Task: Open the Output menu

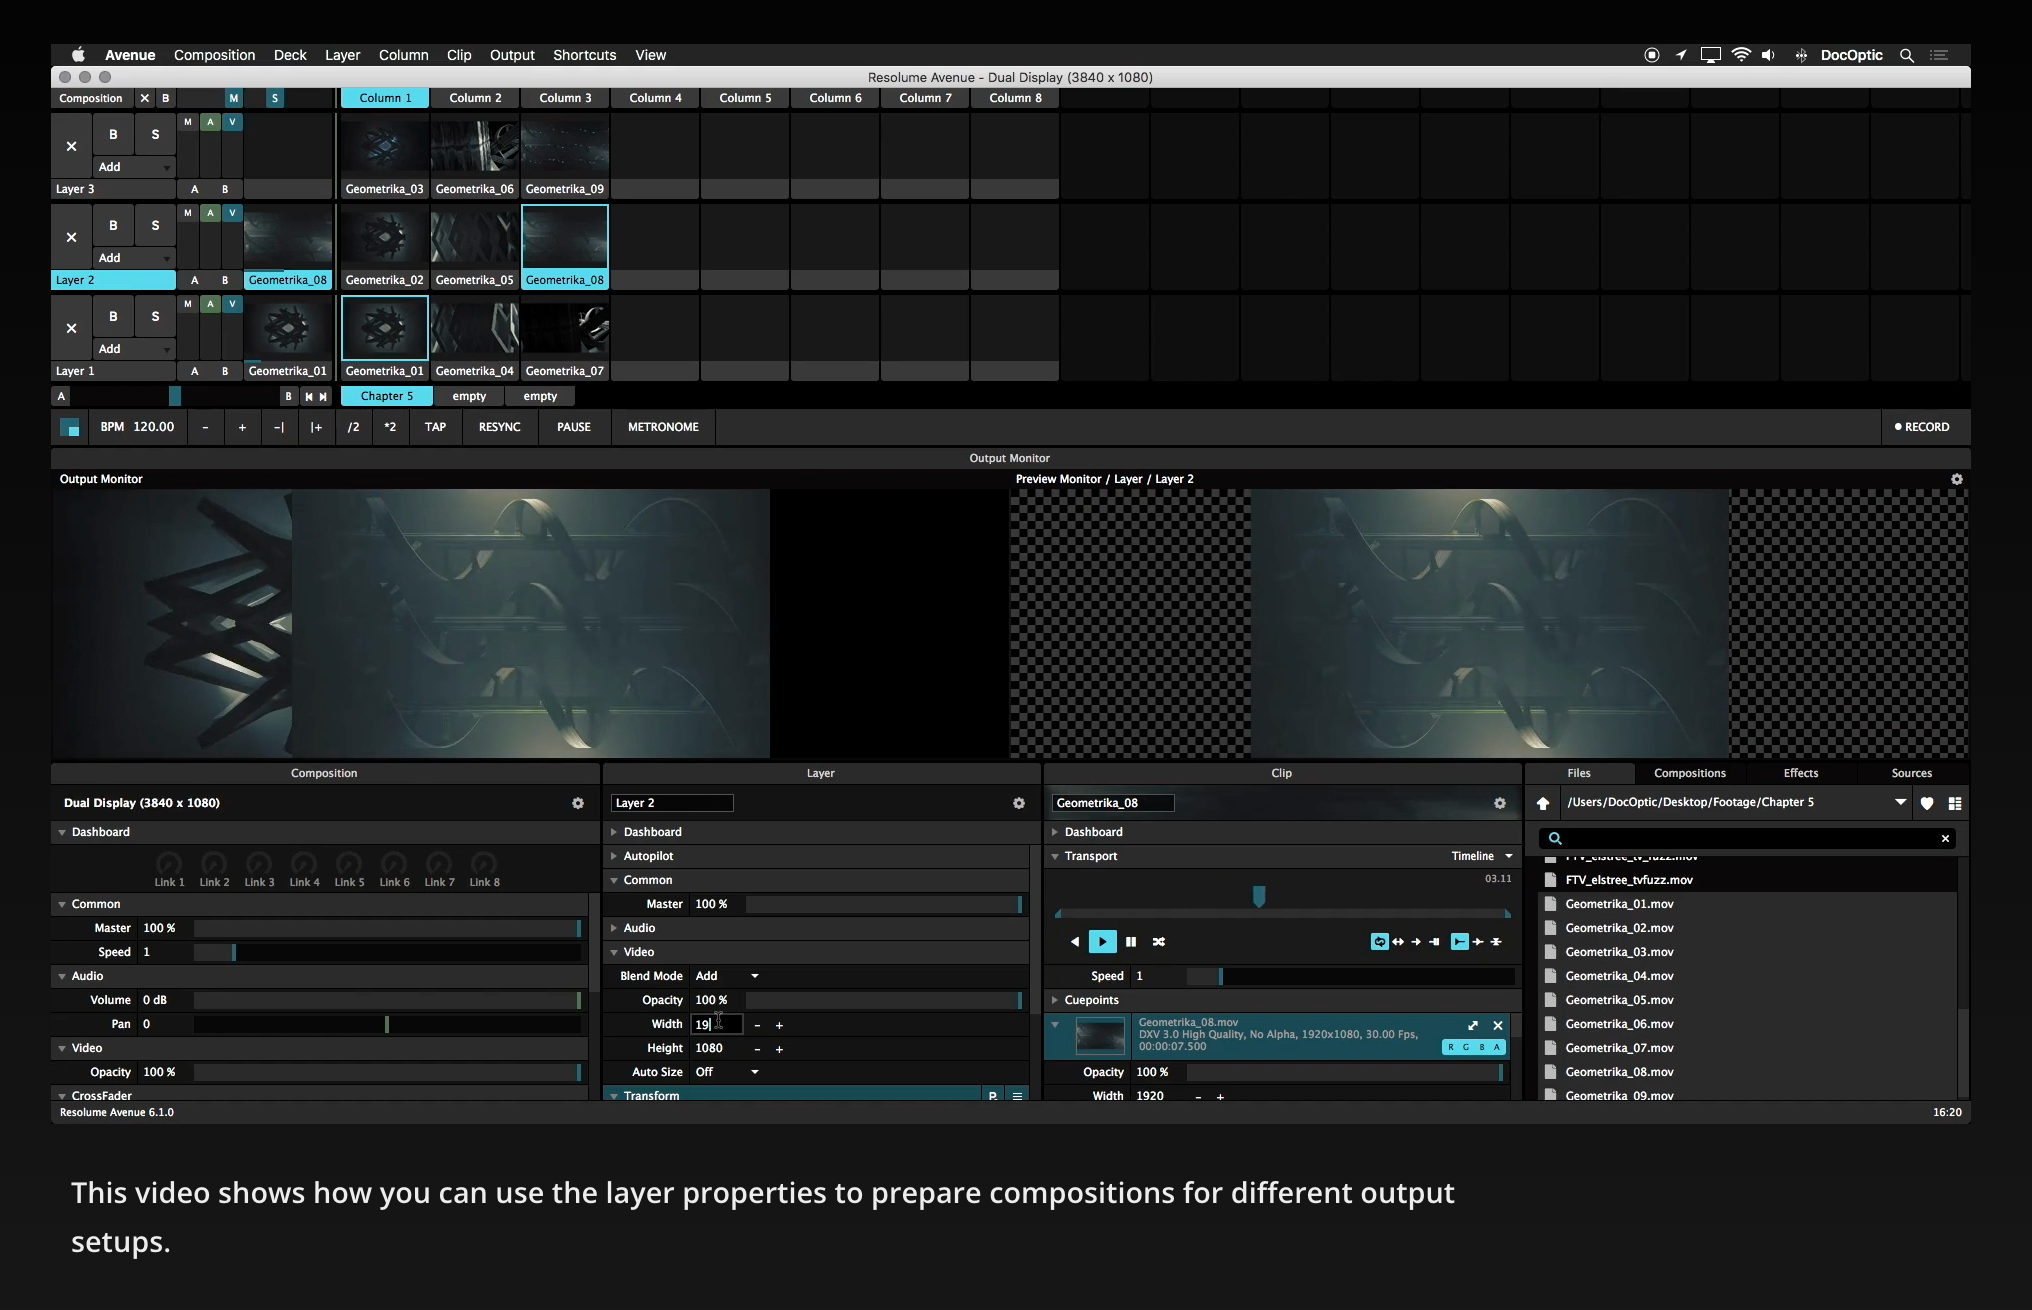Action: pyautogui.click(x=512, y=55)
